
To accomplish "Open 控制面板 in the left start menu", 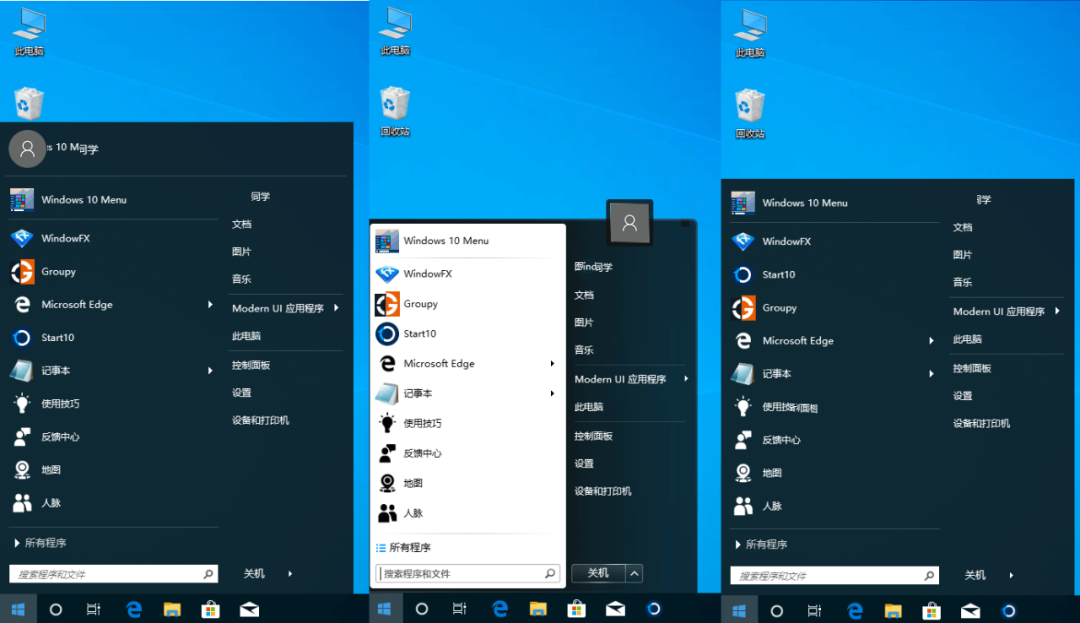I will pyautogui.click(x=251, y=365).
